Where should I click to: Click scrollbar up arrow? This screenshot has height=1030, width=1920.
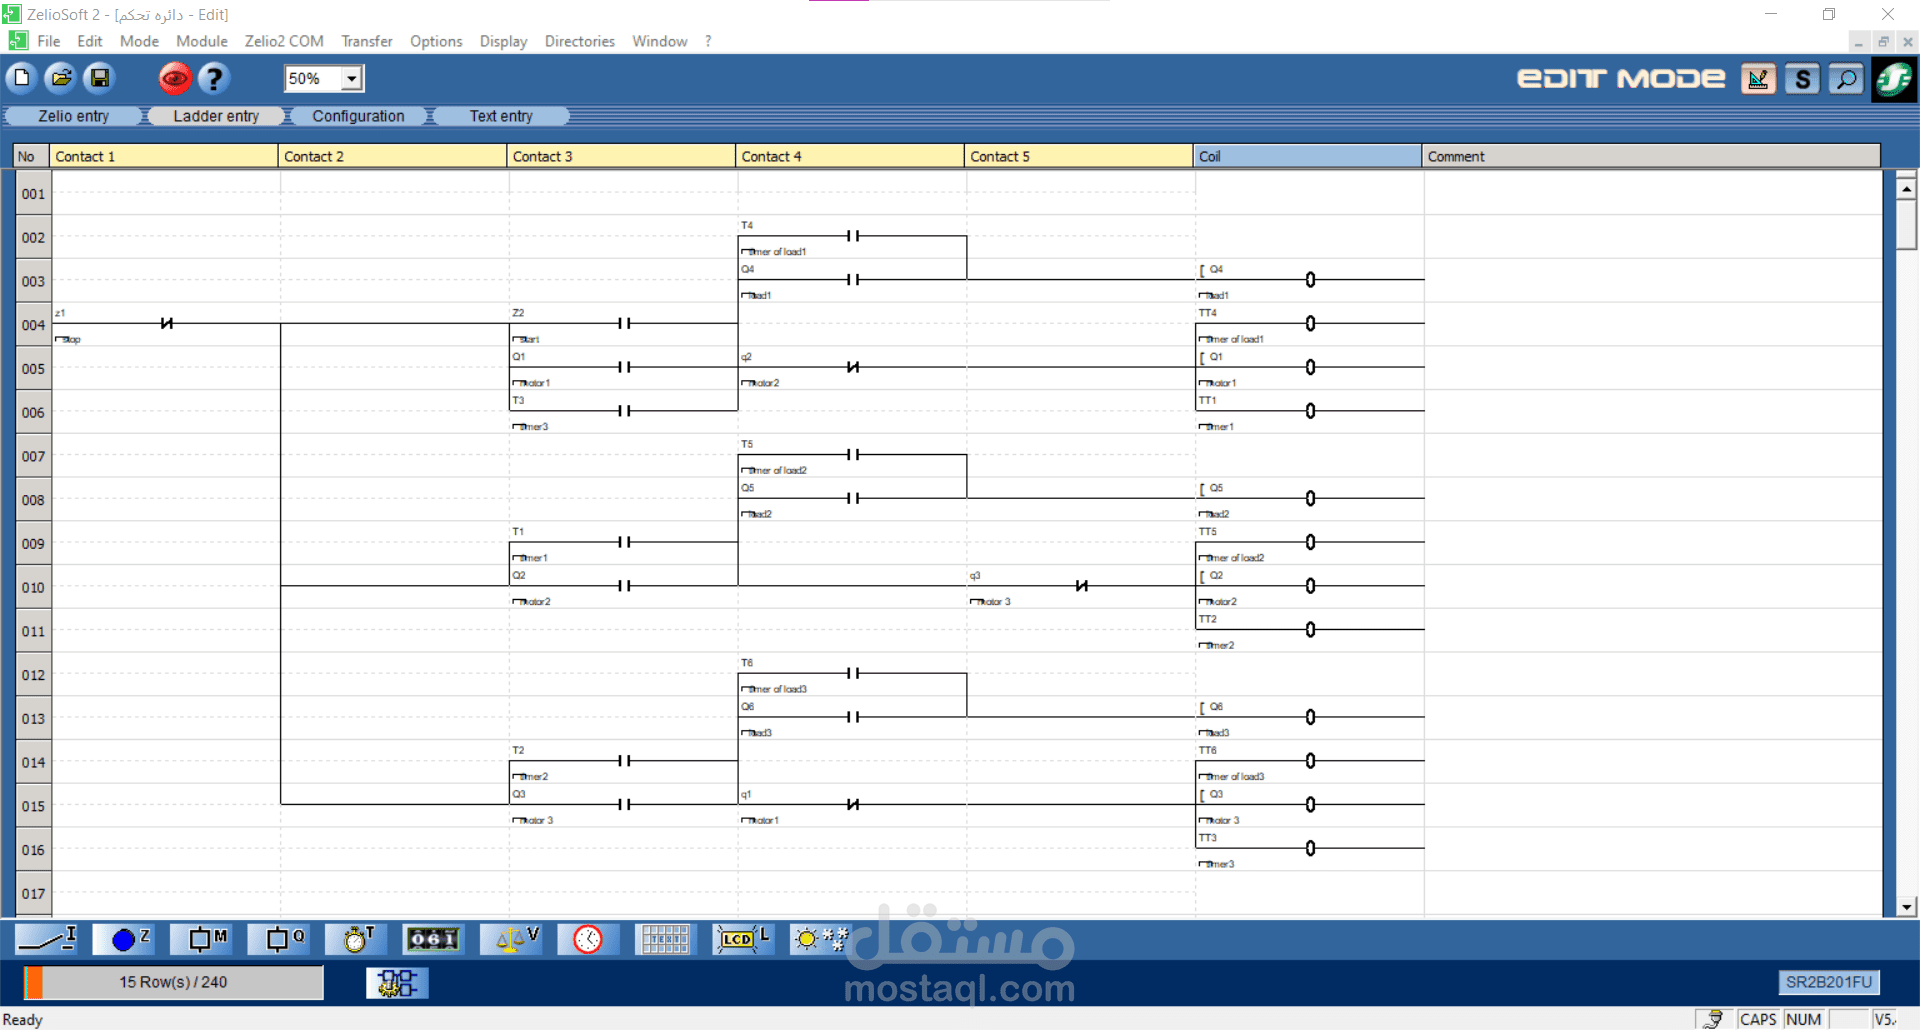click(x=1906, y=187)
